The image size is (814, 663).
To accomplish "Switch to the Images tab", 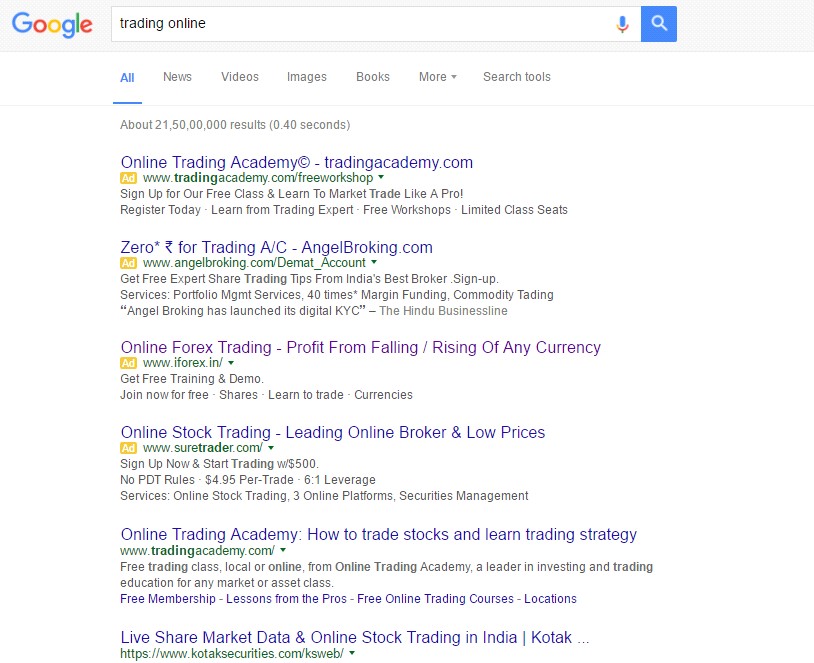I will (x=307, y=77).
